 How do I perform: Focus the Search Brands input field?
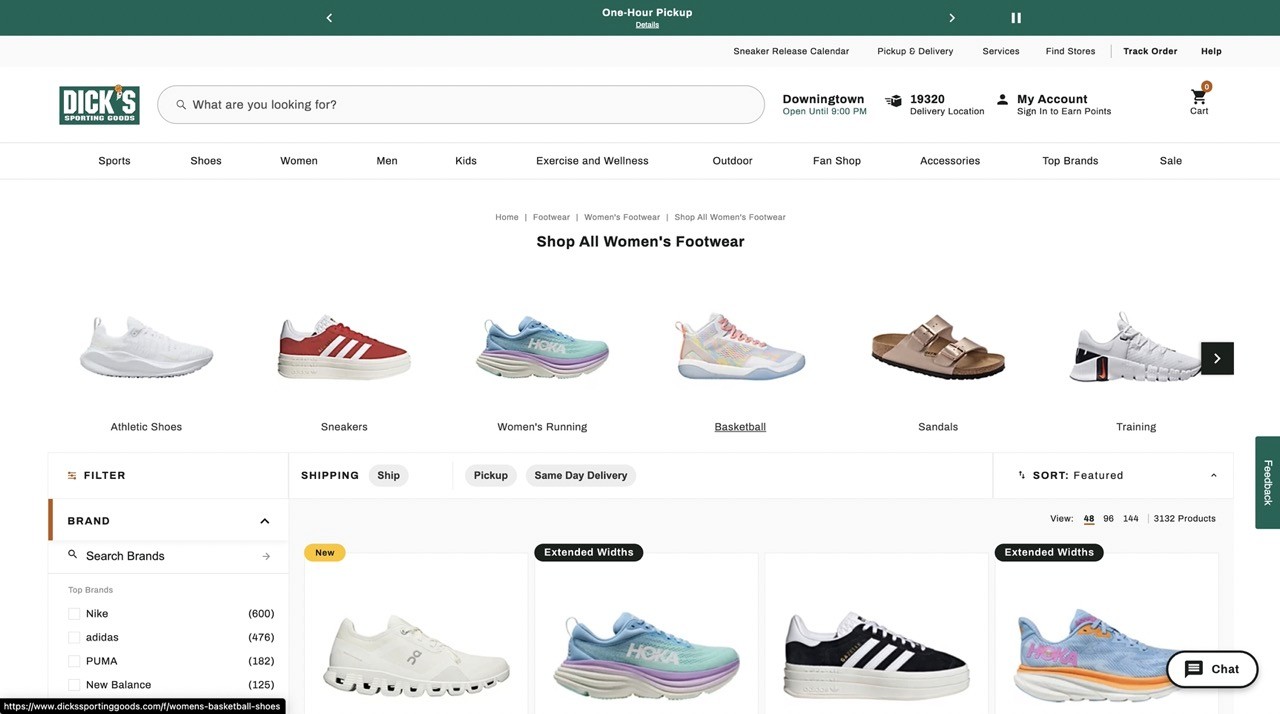(170, 556)
